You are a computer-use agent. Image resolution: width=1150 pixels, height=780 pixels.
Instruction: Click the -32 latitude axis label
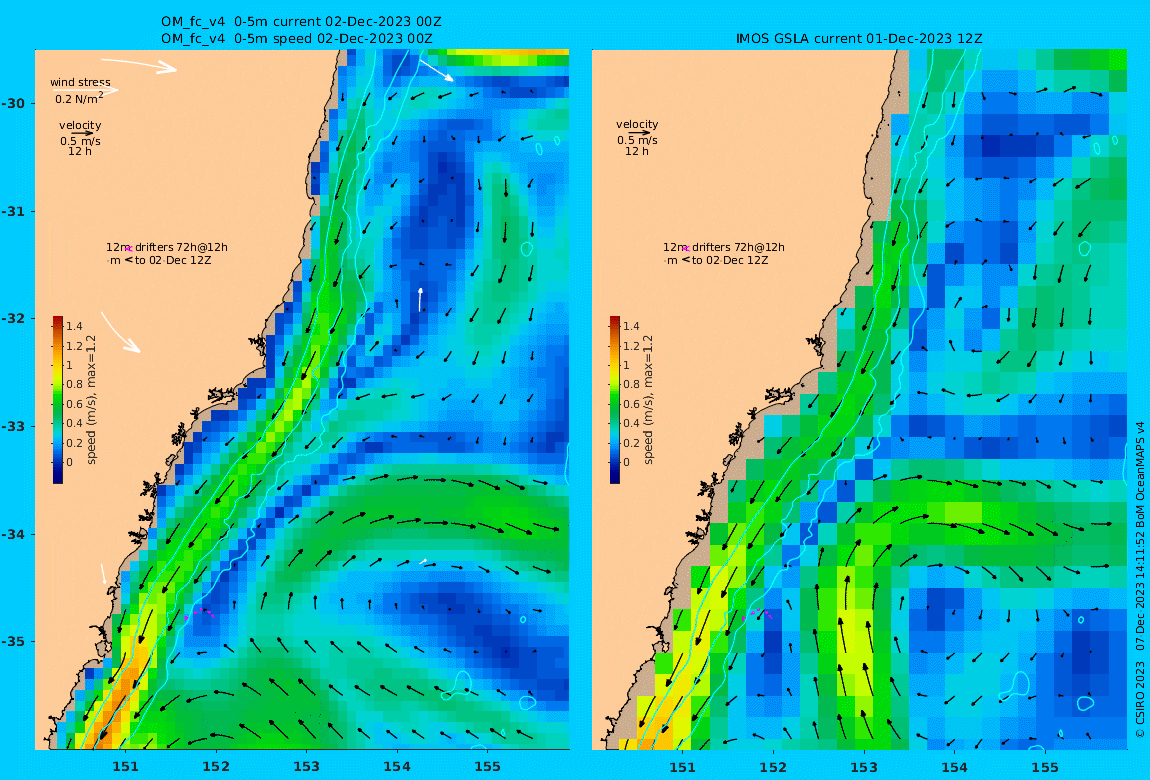[x=13, y=318]
